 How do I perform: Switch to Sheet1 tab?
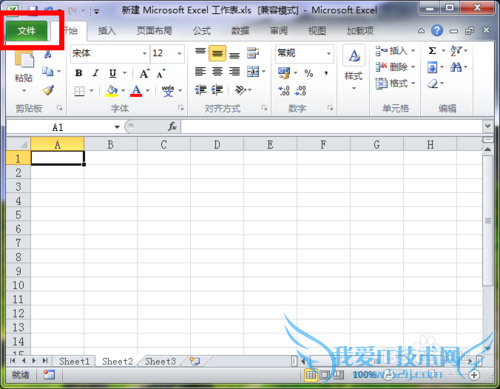(74, 362)
